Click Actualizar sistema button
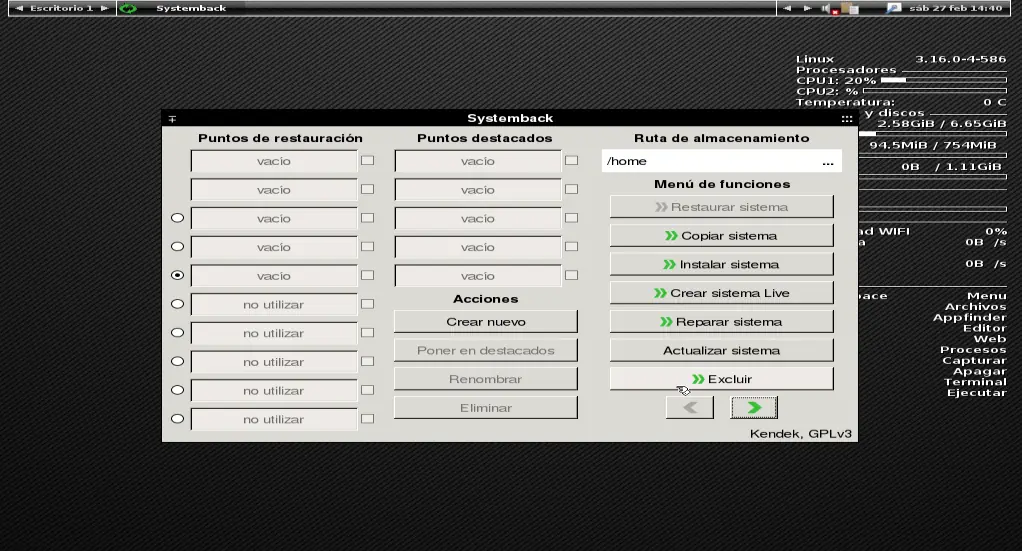1022x551 pixels. [722, 350]
